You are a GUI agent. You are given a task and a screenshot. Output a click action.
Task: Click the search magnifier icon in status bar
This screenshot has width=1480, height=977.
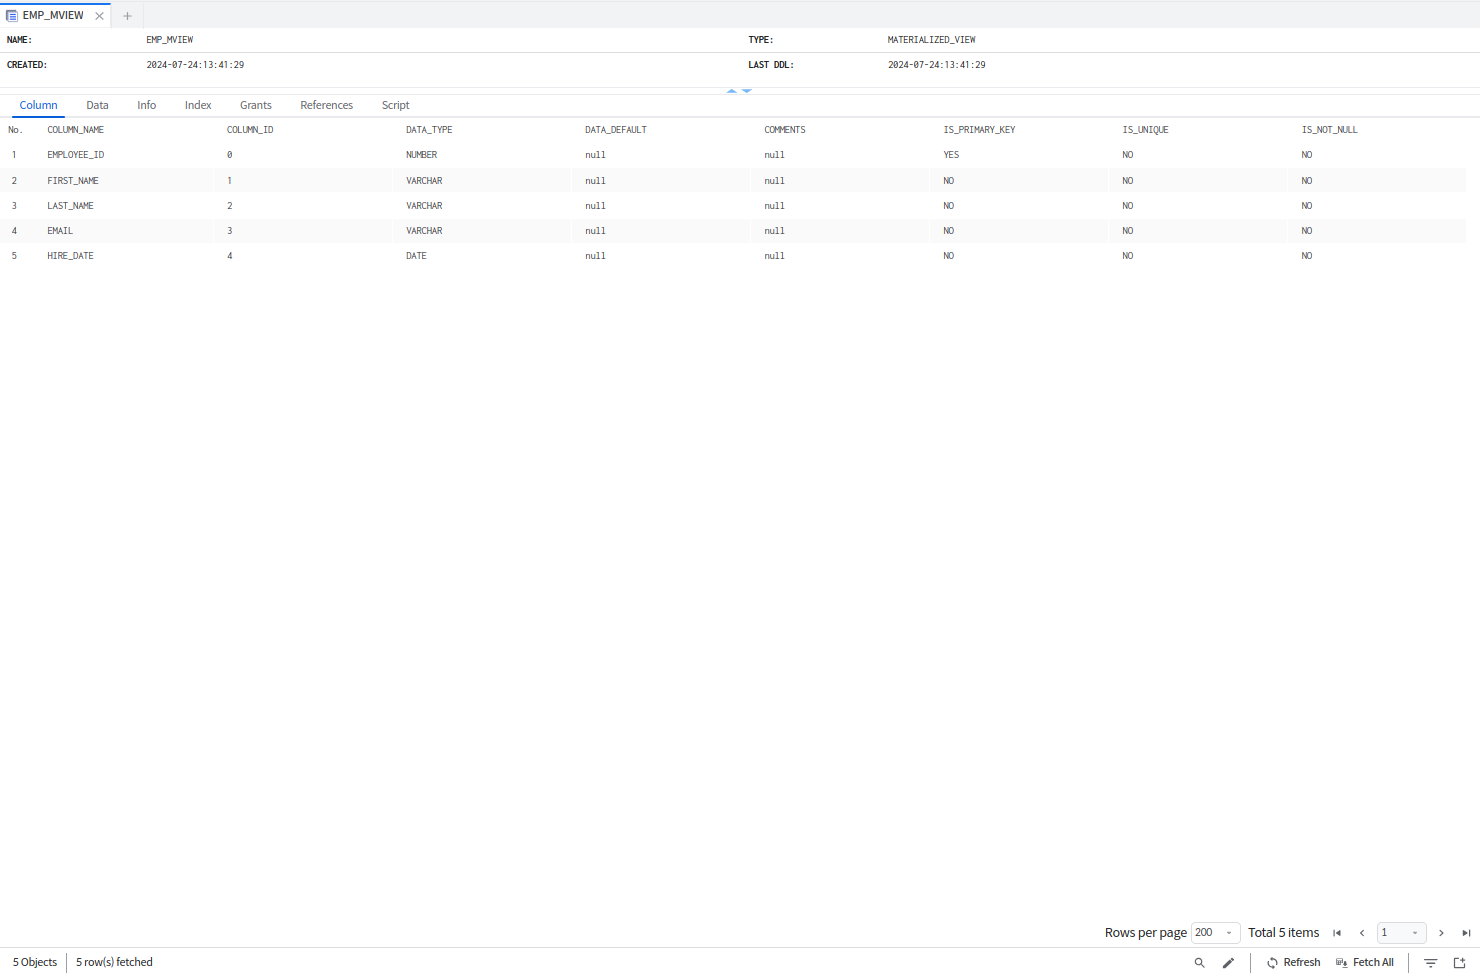(x=1199, y=963)
